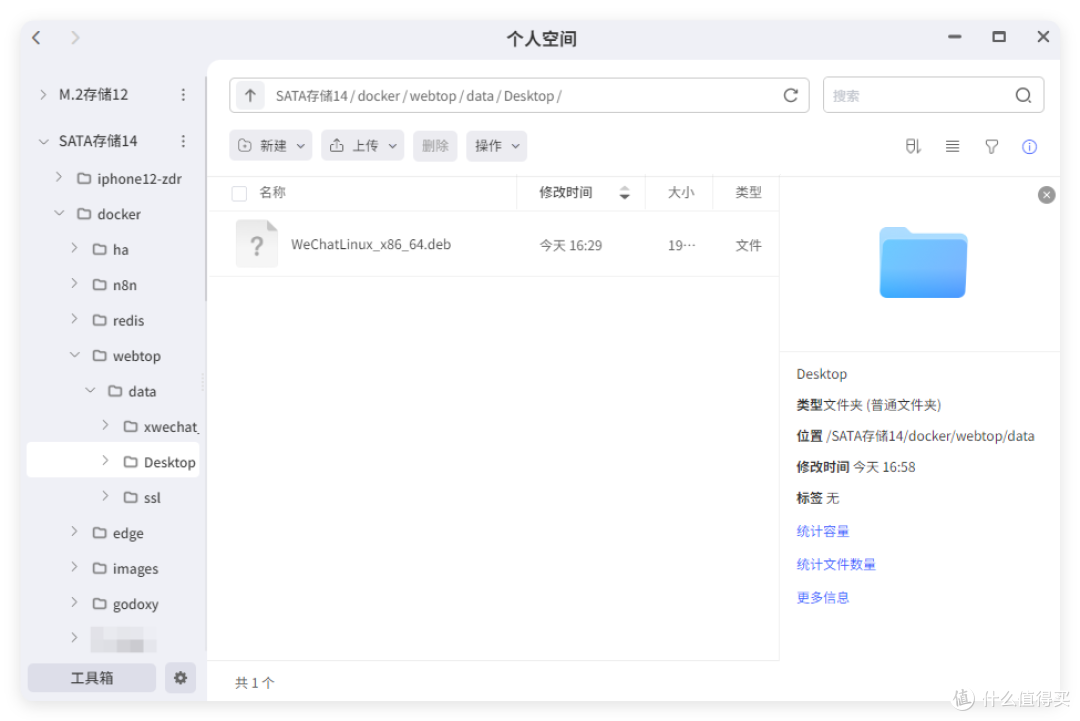This screenshot has height=721, width=1080.
Task: Open the 上传 dropdown
Action: [x=362, y=146]
